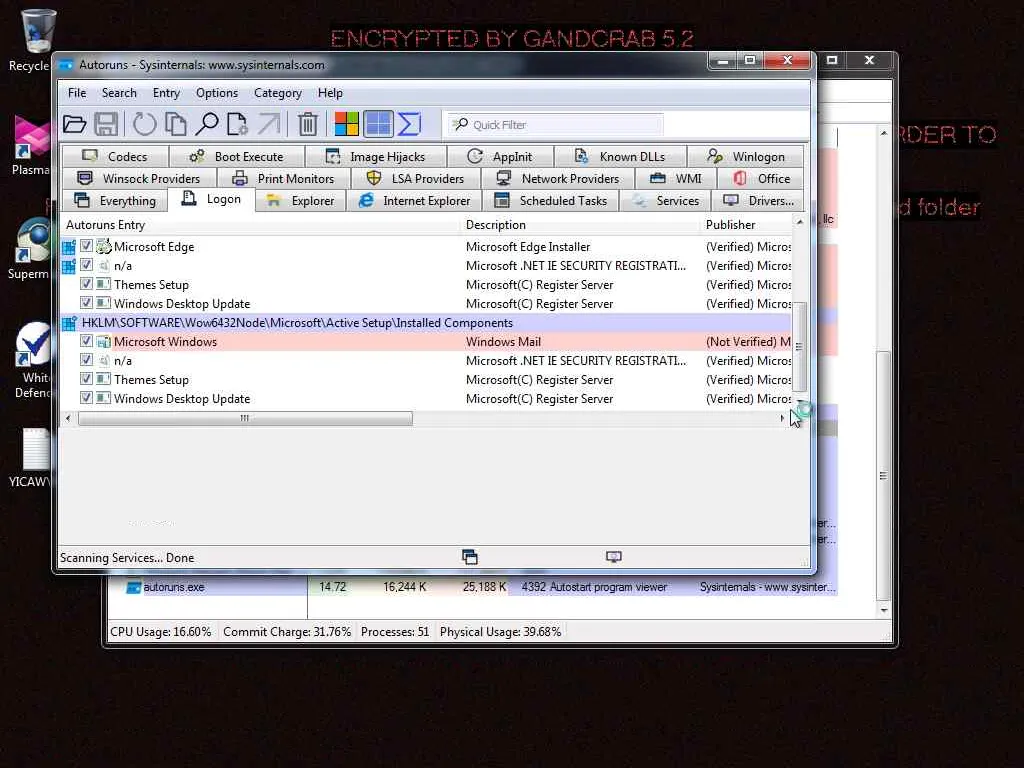The width and height of the screenshot is (1024, 768).
Task: Click the Open folder toolbar icon
Action: click(x=74, y=124)
